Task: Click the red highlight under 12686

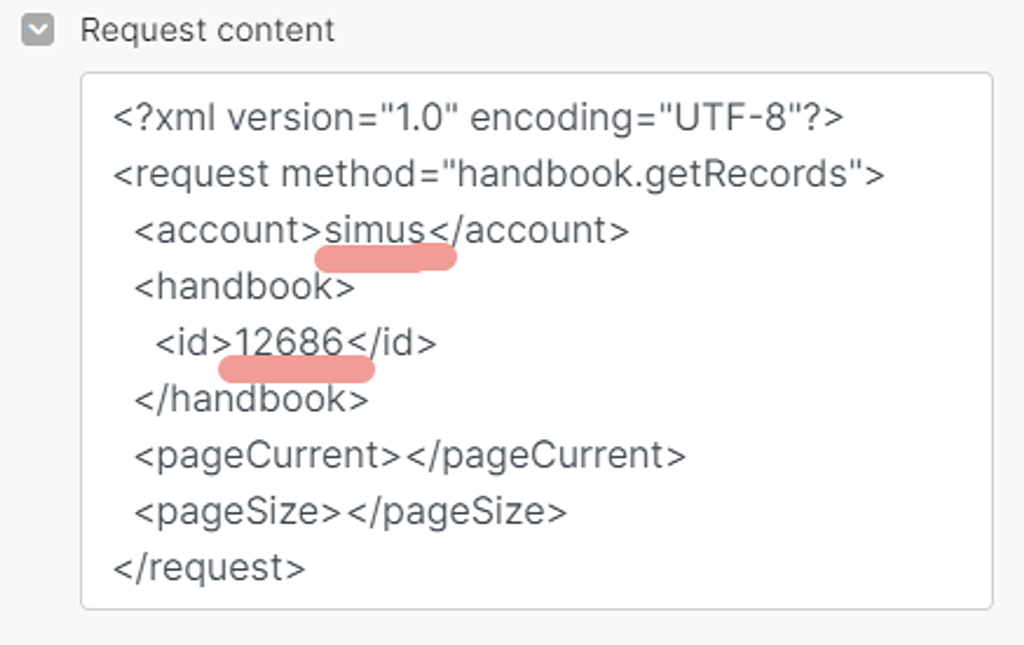Action: tap(296, 370)
